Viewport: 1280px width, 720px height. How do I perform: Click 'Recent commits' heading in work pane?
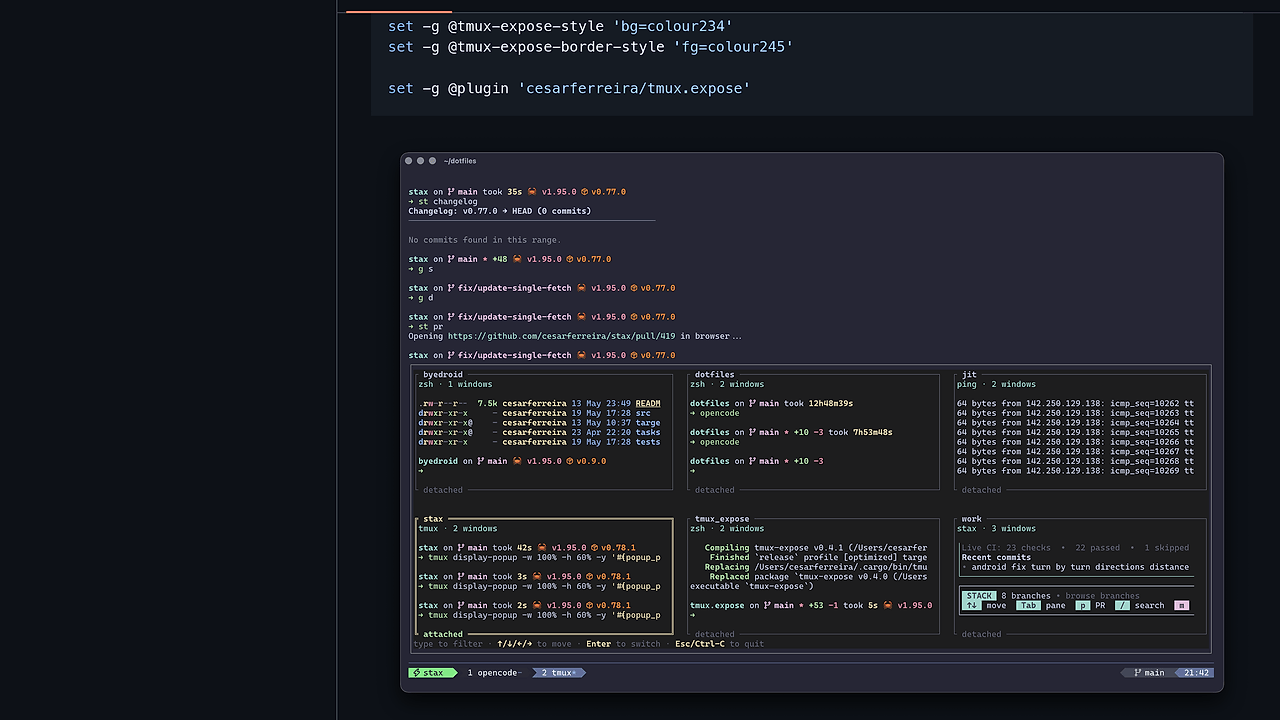point(996,557)
